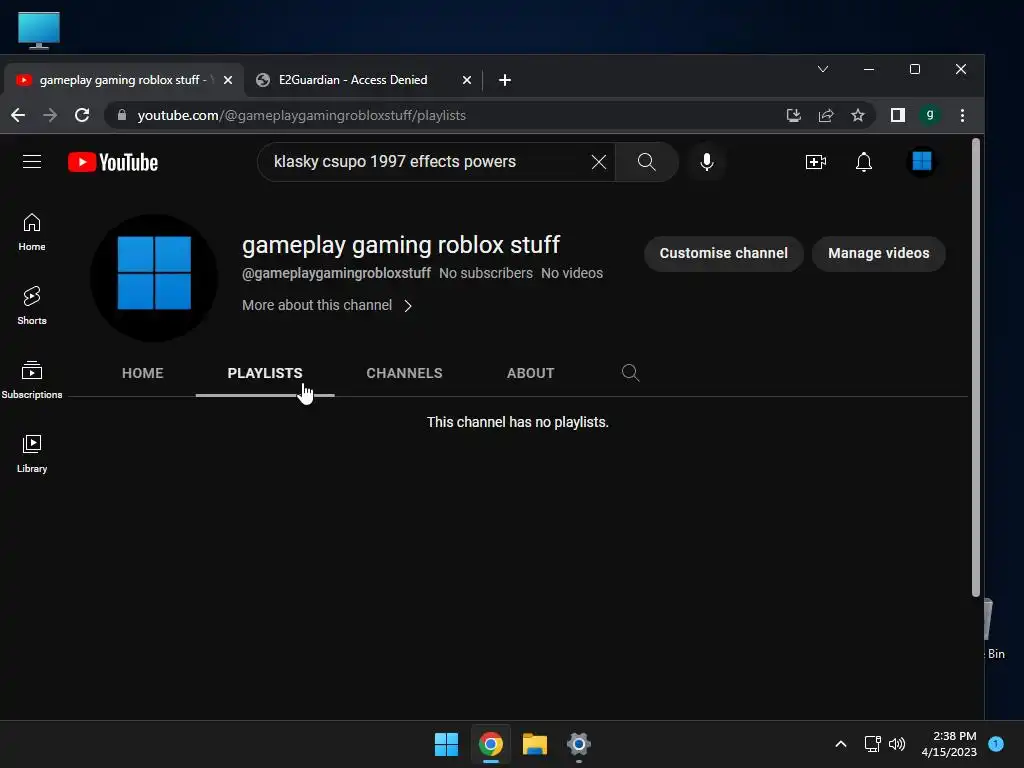Viewport: 1024px width, 768px height.
Task: Select the gameplay gaming roblox stuff browser tab
Action: (124, 80)
